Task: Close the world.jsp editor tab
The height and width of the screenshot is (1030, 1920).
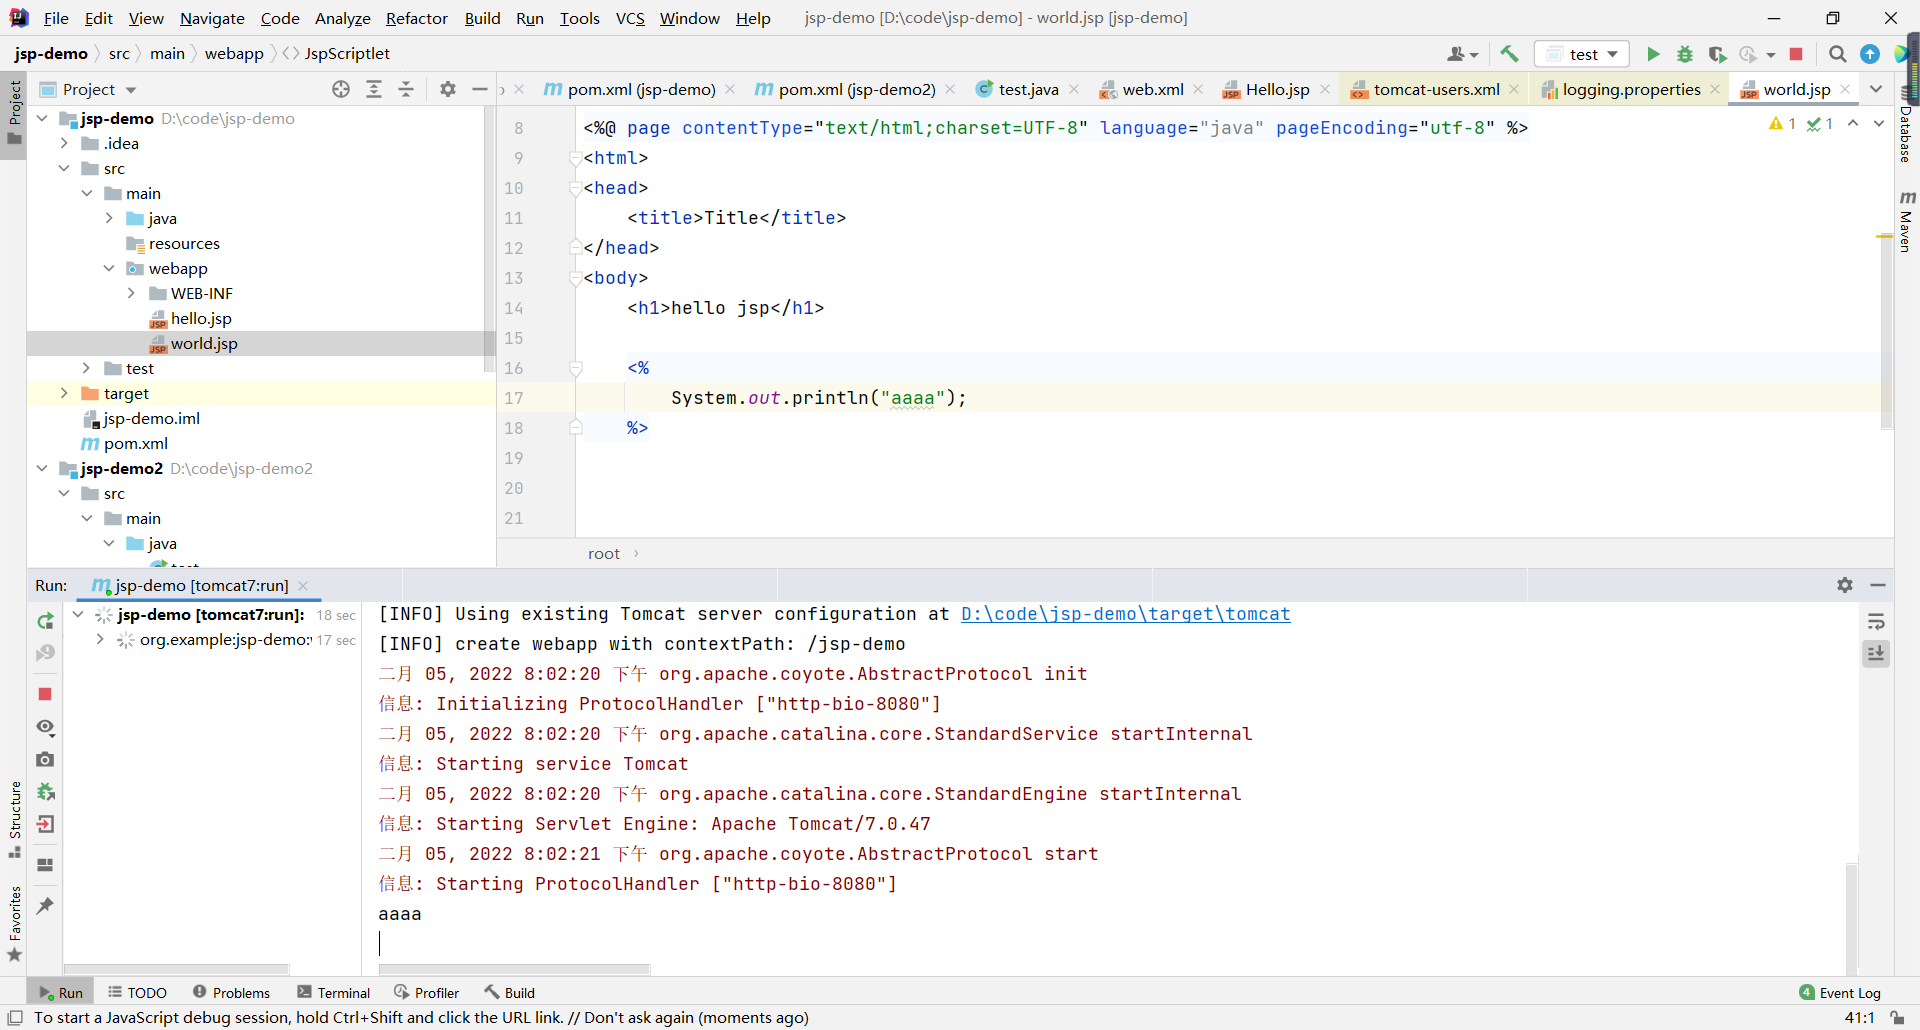Action: click(1845, 89)
